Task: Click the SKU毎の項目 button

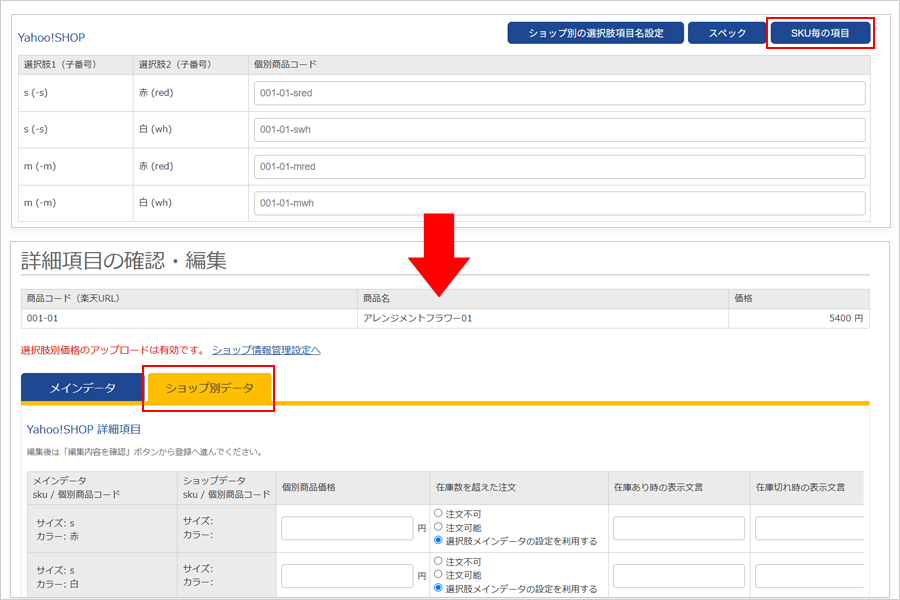Action: (820, 33)
